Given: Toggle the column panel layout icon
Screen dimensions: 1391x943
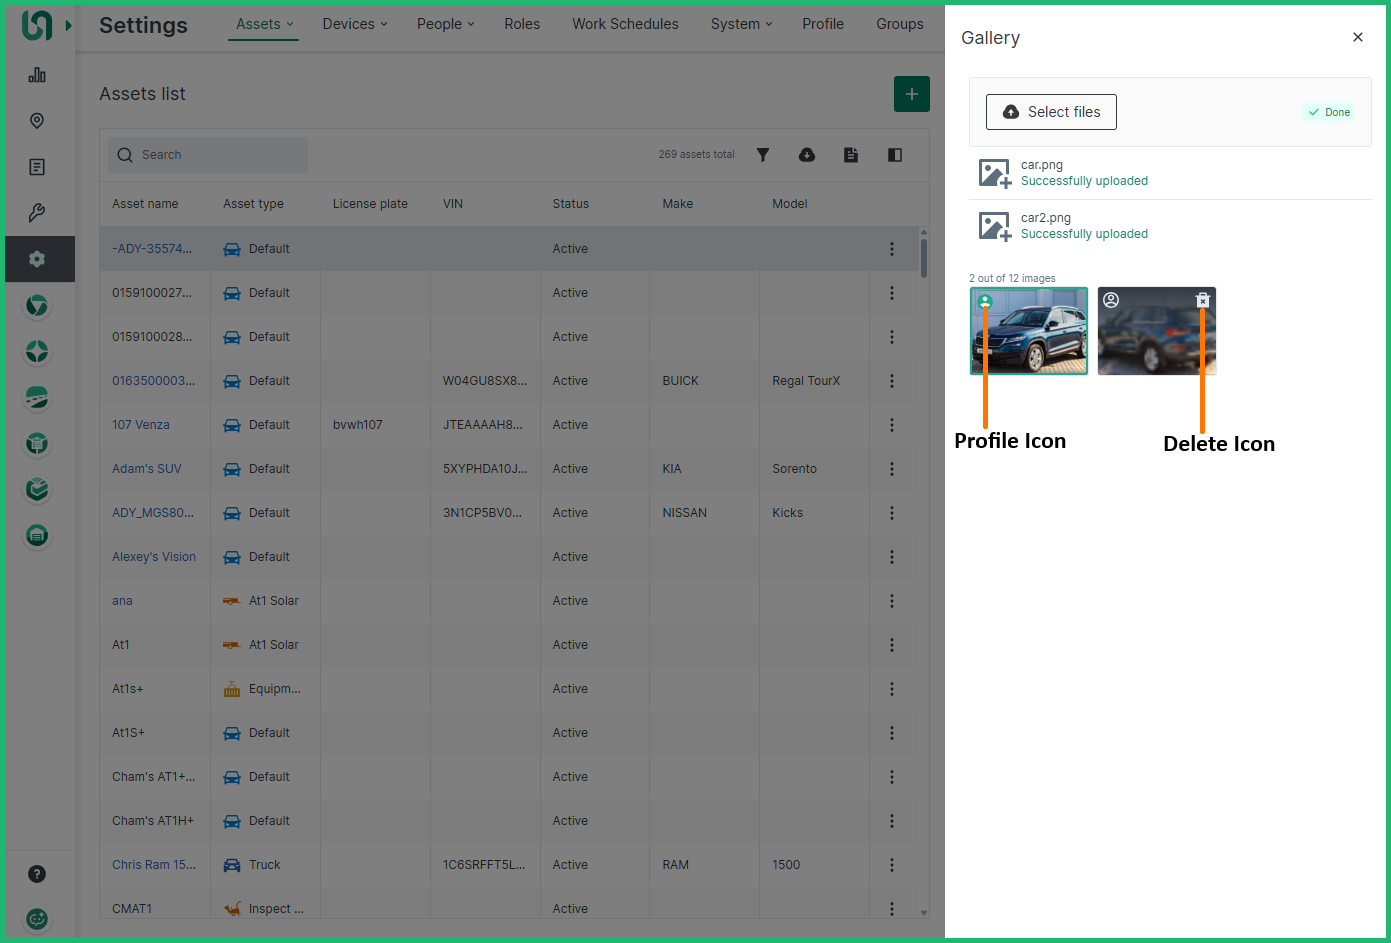Looking at the screenshot, I should coord(895,155).
